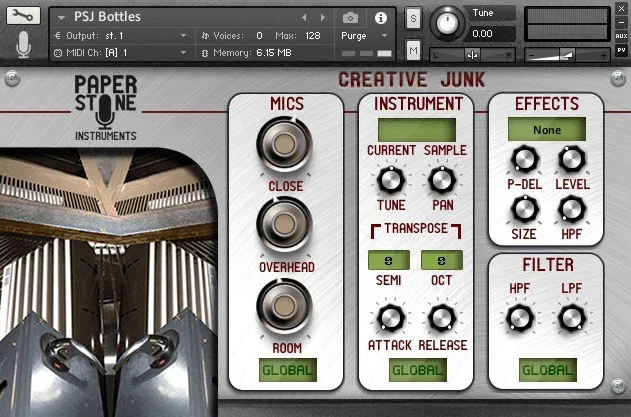Click the effects SIZE knob
The width and height of the screenshot is (631, 417).
(x=525, y=209)
